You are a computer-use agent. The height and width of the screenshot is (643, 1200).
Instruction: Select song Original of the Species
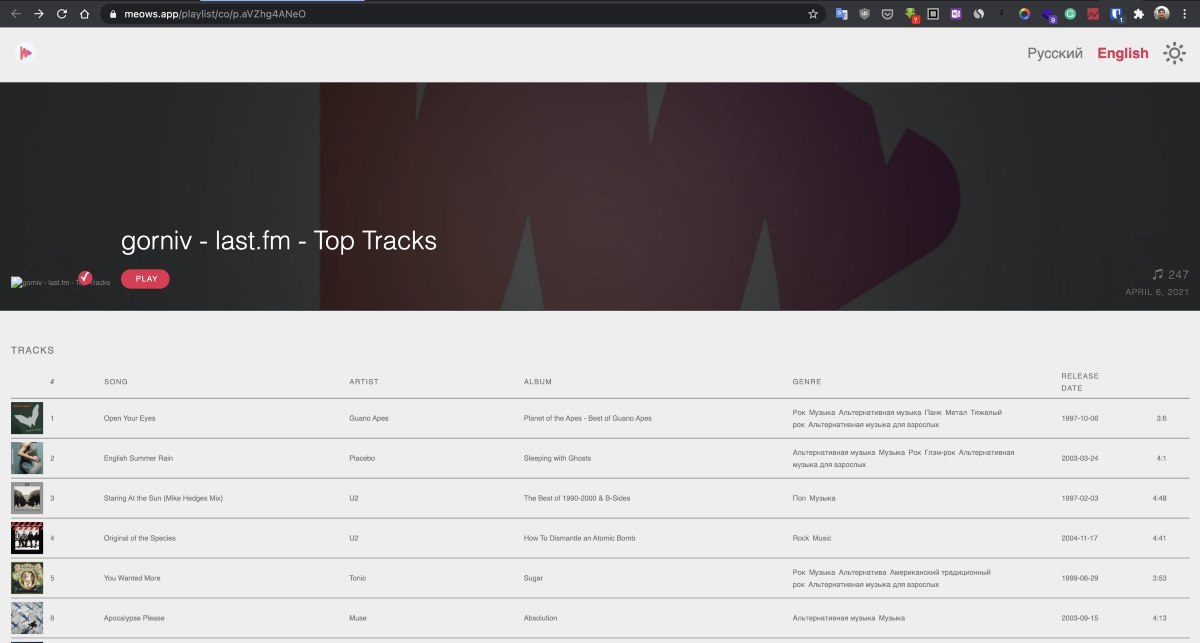[x=140, y=538]
